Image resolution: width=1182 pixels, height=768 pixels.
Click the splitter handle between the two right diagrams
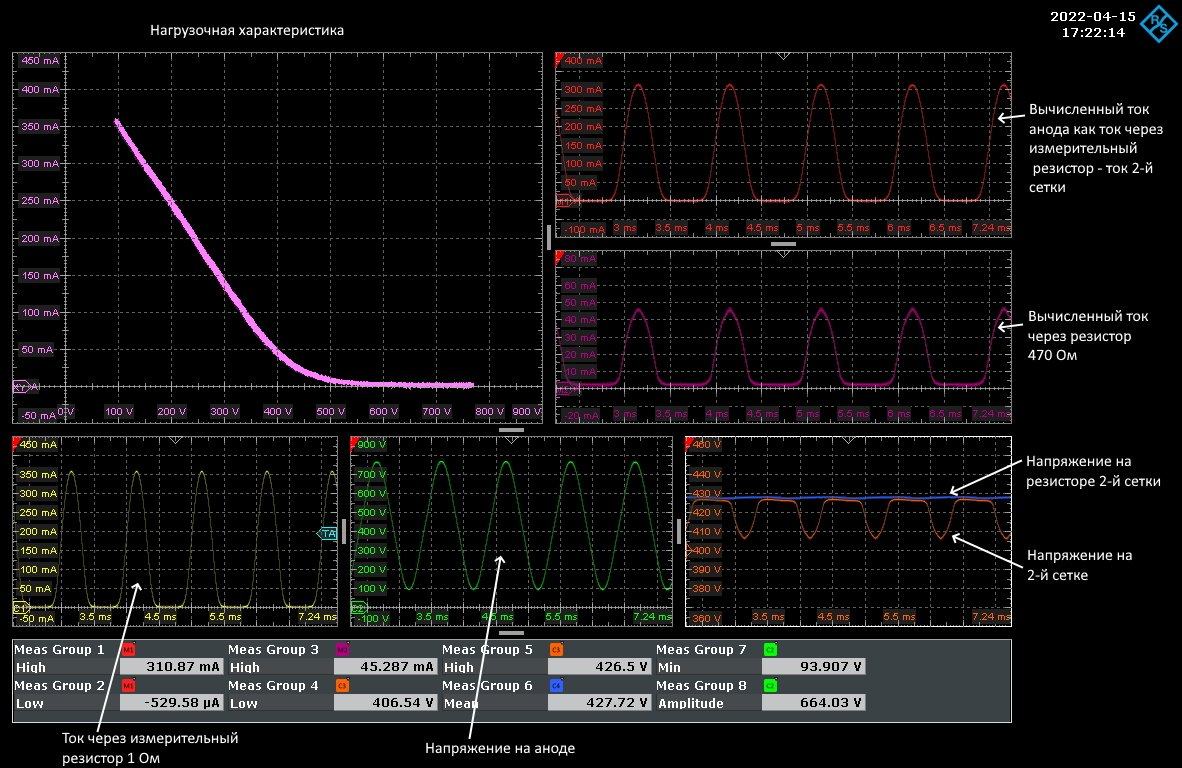(783, 243)
